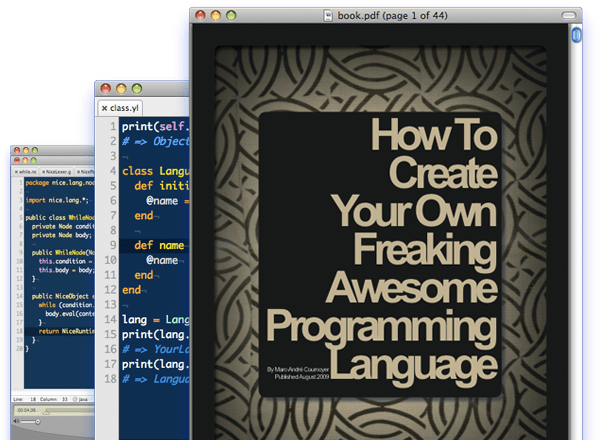The image size is (600, 440).
Task: Close the inner Java editor window with red button
Action: [17, 160]
